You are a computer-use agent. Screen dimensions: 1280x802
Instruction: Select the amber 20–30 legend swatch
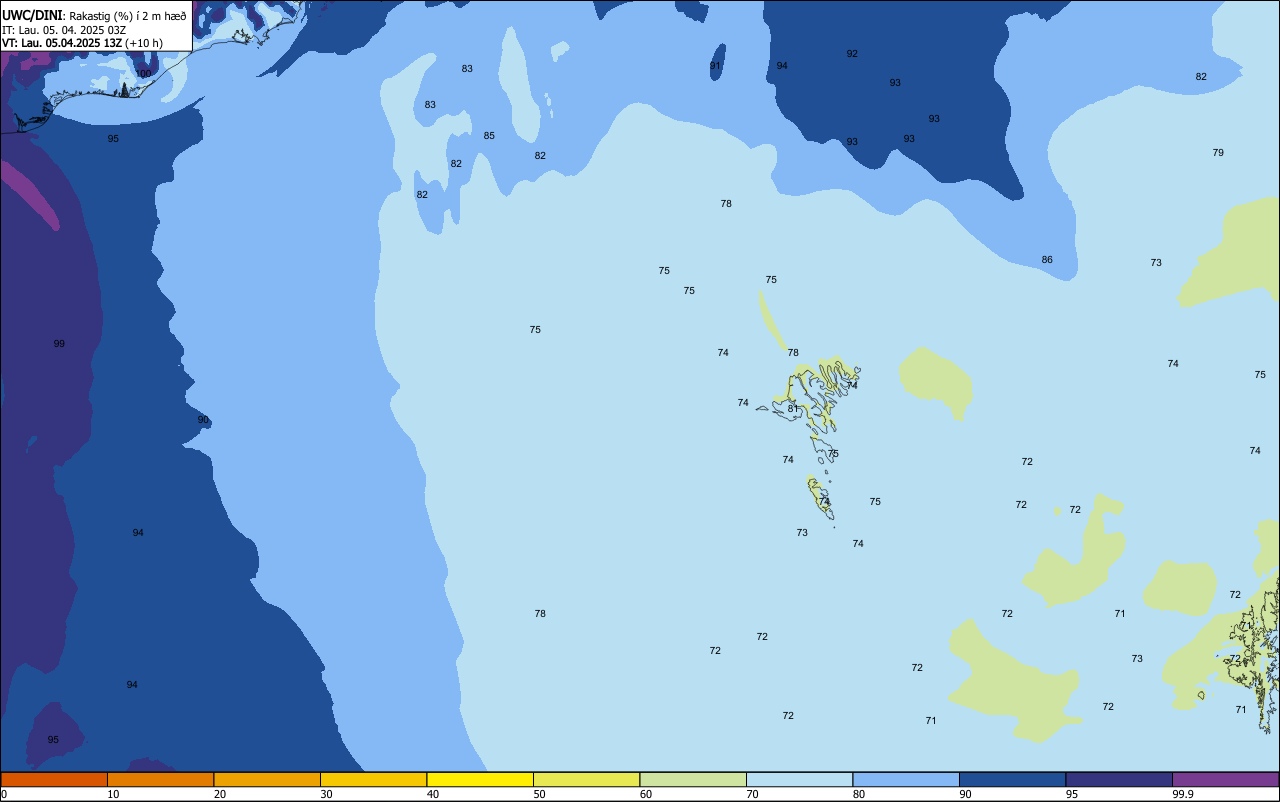[267, 779]
